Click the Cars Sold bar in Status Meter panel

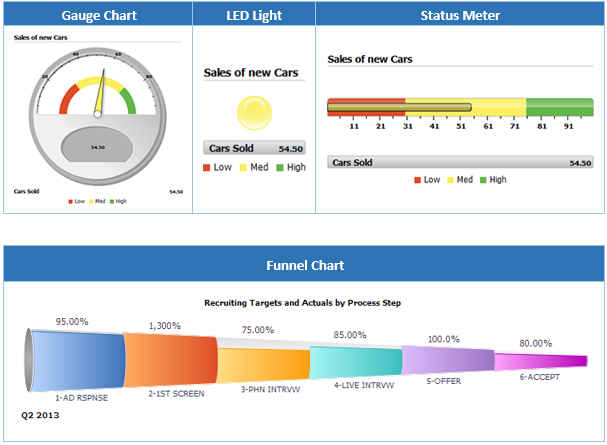461,162
